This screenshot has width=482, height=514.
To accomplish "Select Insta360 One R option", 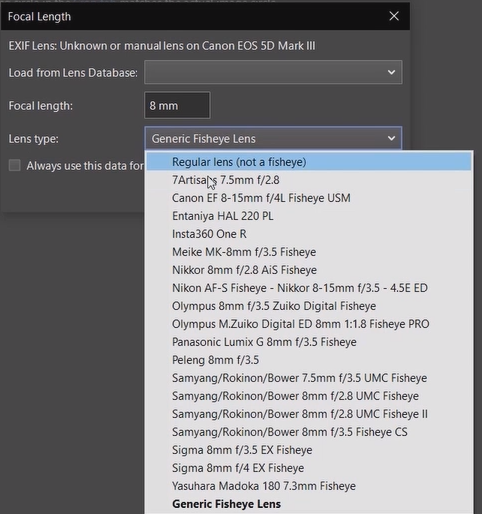I will coord(309,234).
